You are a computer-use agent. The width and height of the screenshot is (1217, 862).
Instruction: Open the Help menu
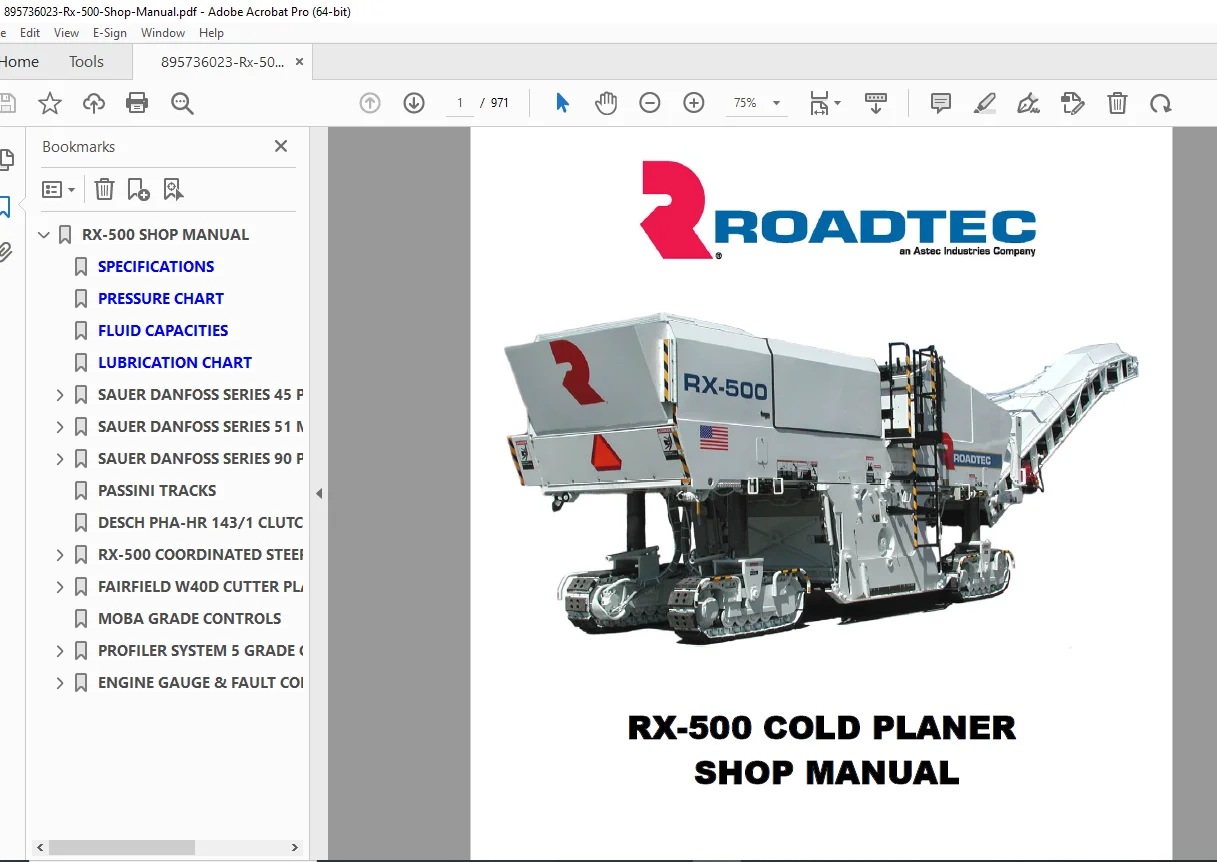pyautogui.click(x=211, y=33)
